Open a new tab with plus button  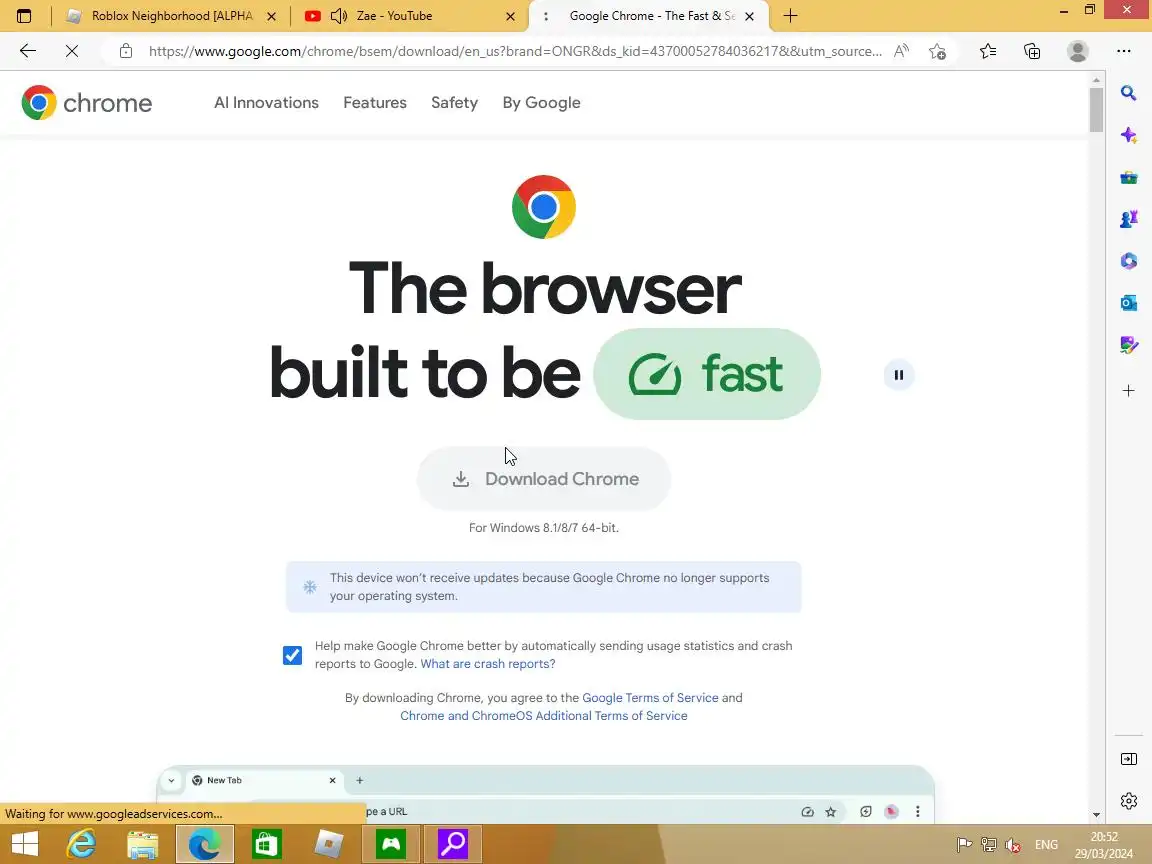pyautogui.click(x=791, y=15)
